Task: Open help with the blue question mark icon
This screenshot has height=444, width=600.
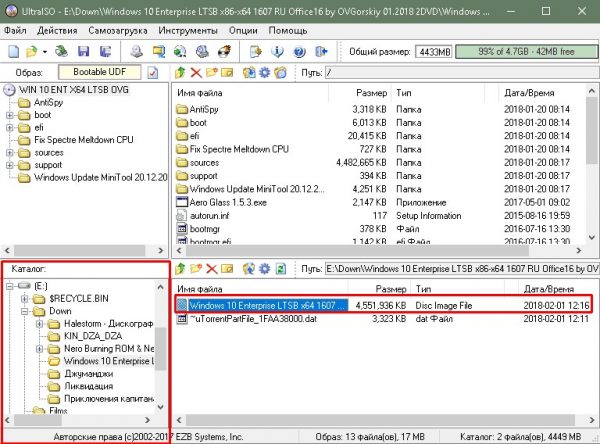Action: [299, 51]
